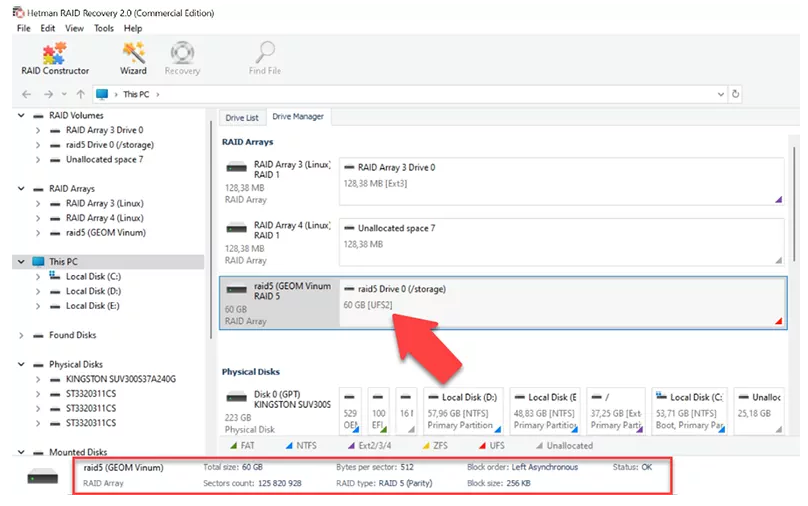The width and height of the screenshot is (808, 506).
Task: Select the 529 OEM partition block
Action: [x=350, y=411]
